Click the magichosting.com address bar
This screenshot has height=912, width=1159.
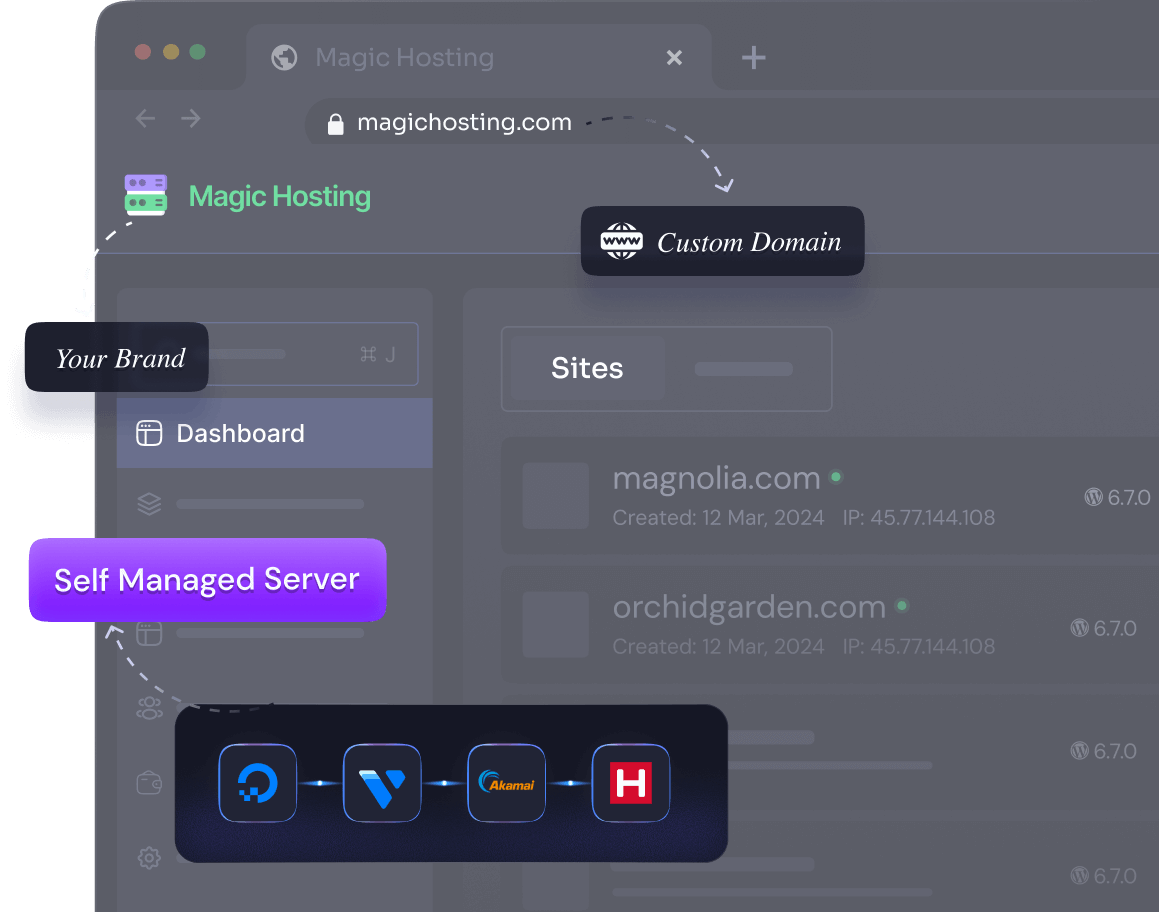464,123
